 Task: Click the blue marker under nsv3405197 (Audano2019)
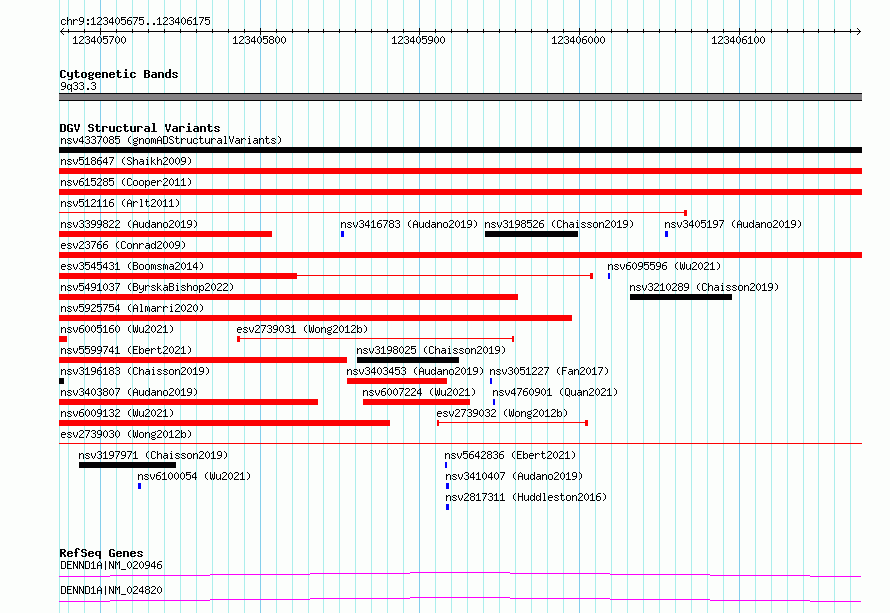[666, 234]
